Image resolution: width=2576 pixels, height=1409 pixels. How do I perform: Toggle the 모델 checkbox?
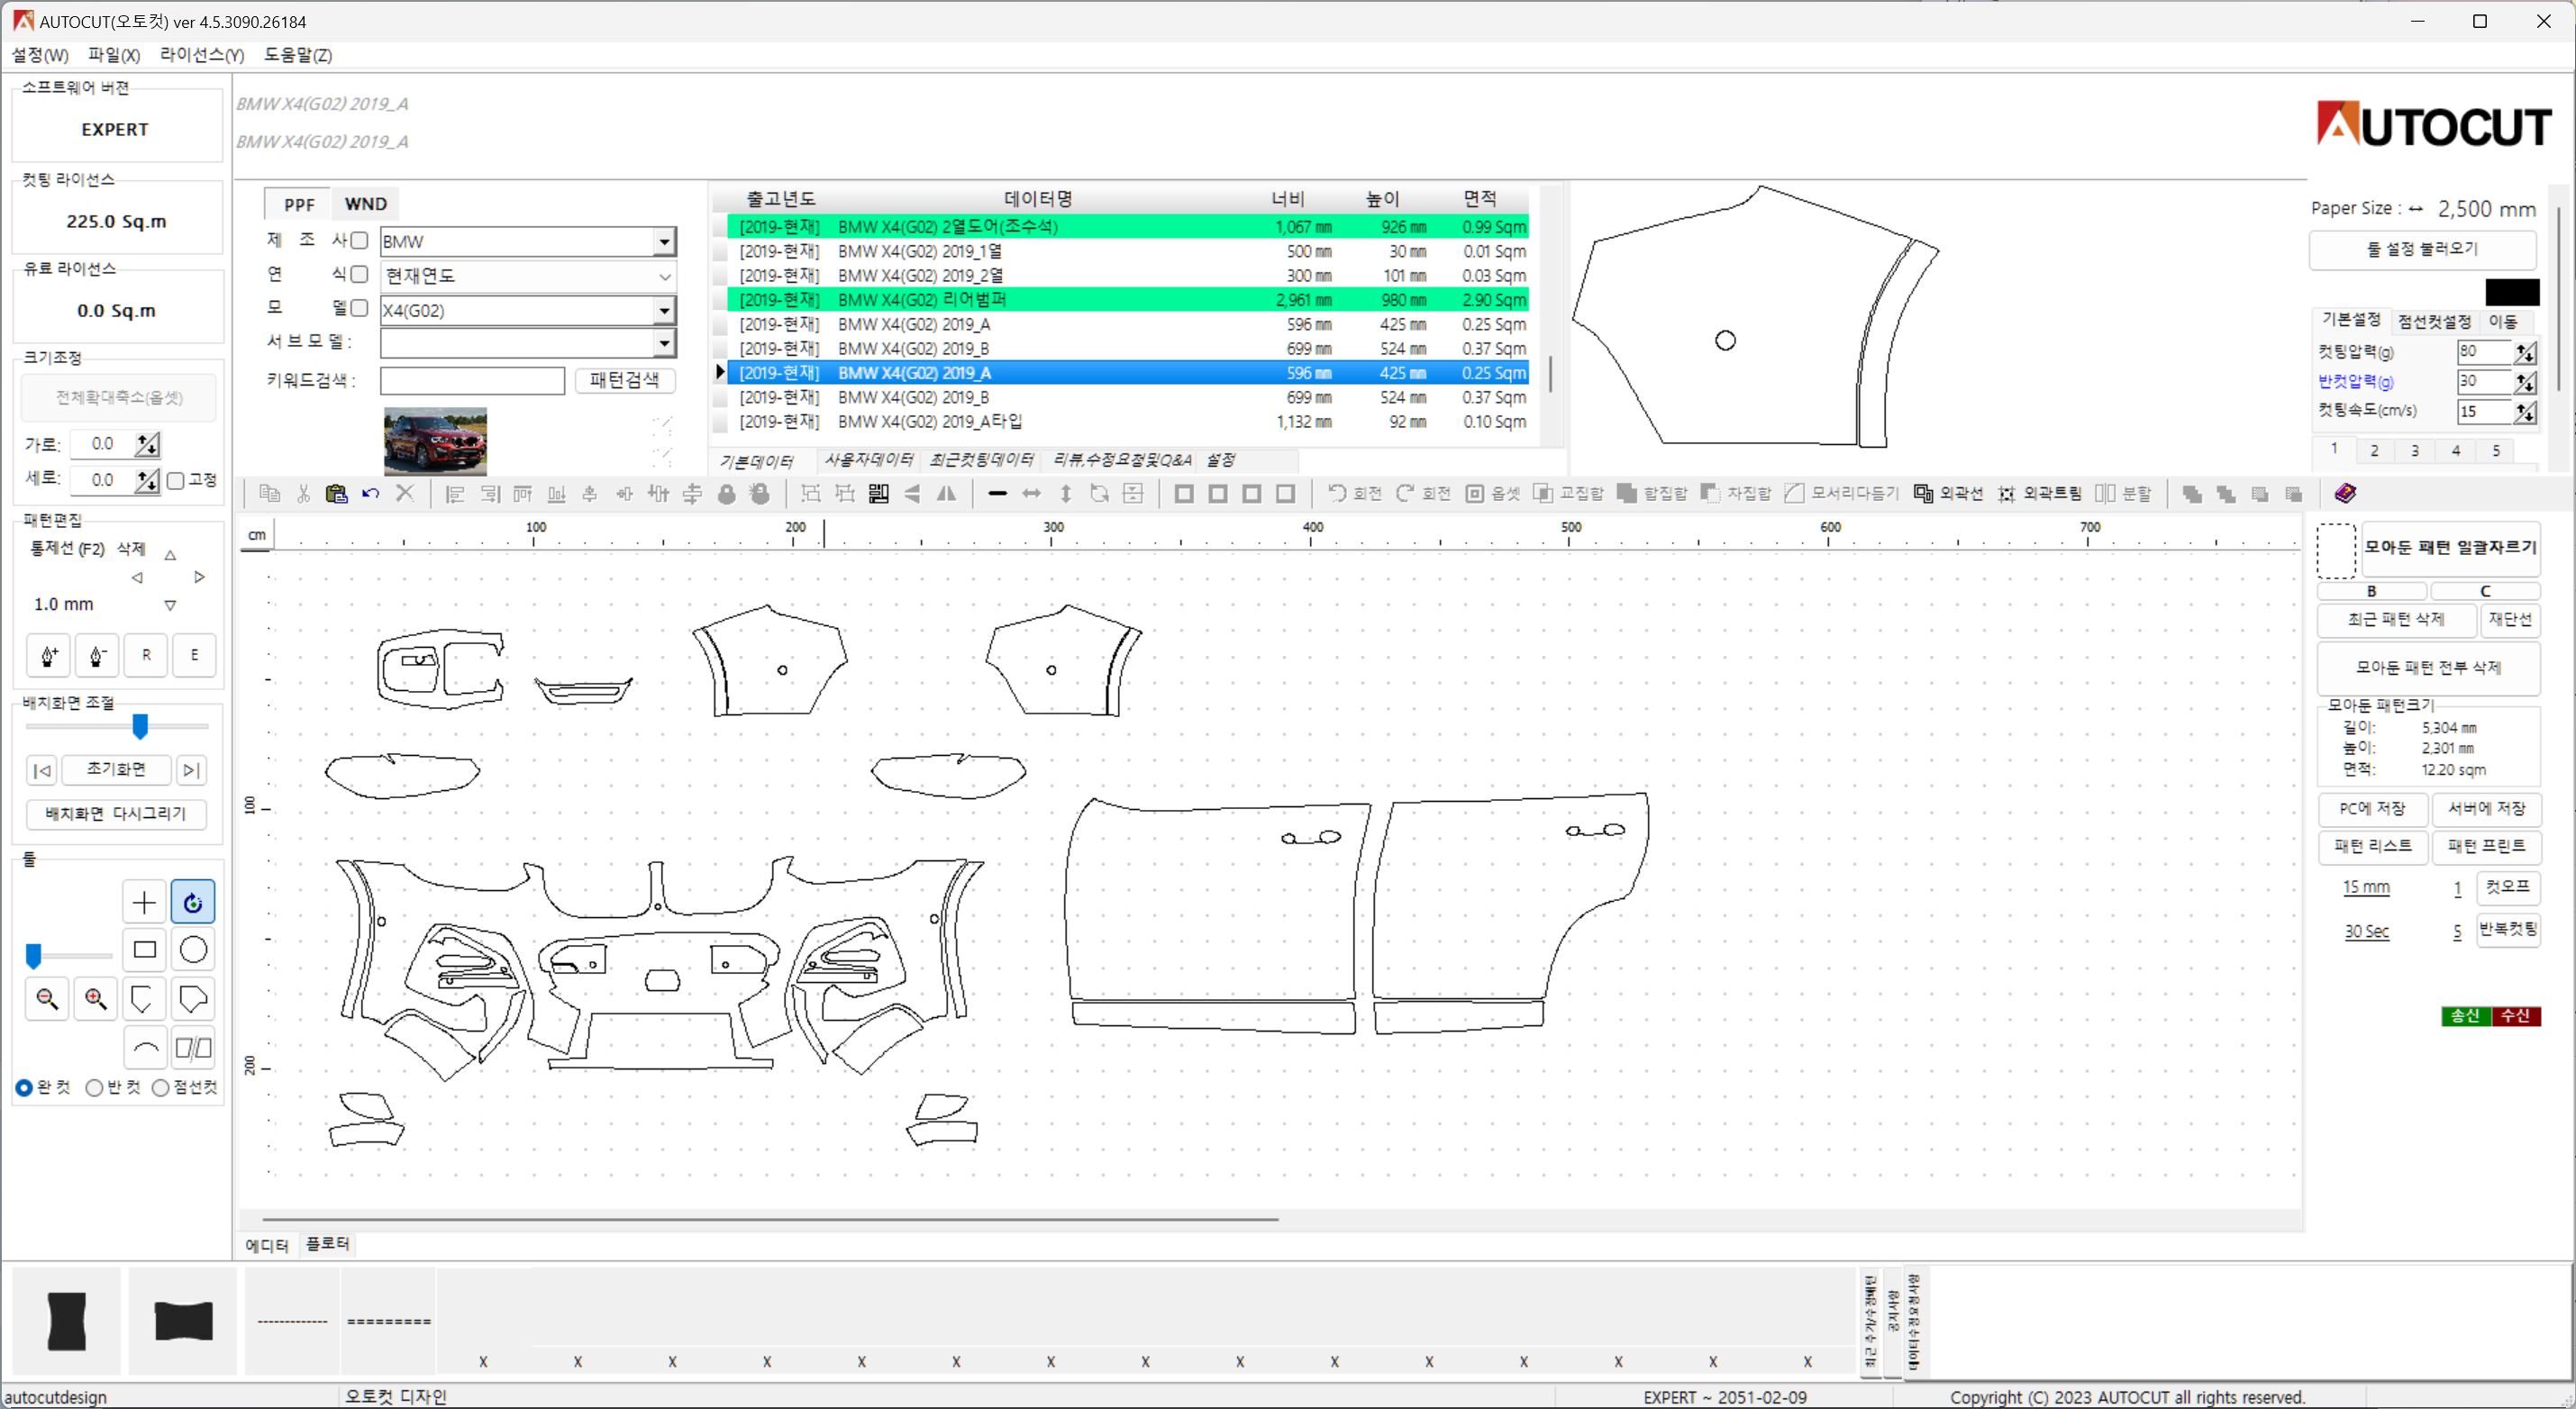[x=359, y=308]
